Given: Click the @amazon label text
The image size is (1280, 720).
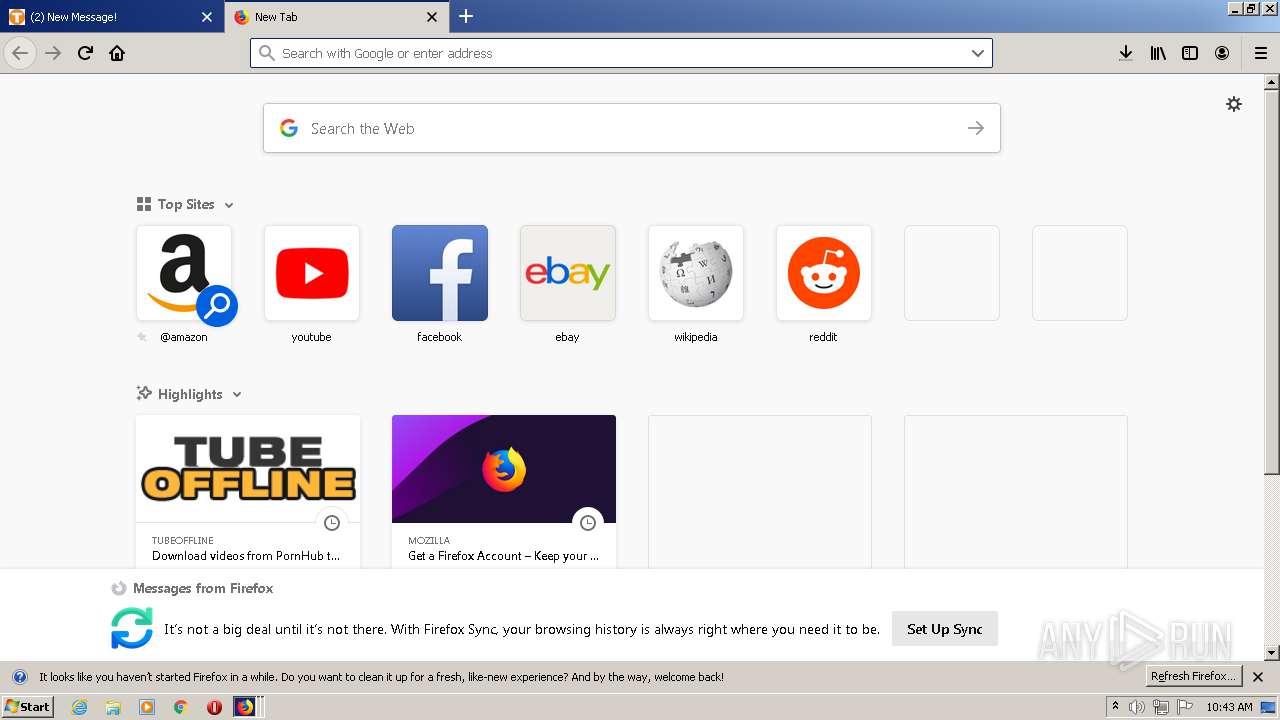Looking at the screenshot, I should tap(184, 337).
